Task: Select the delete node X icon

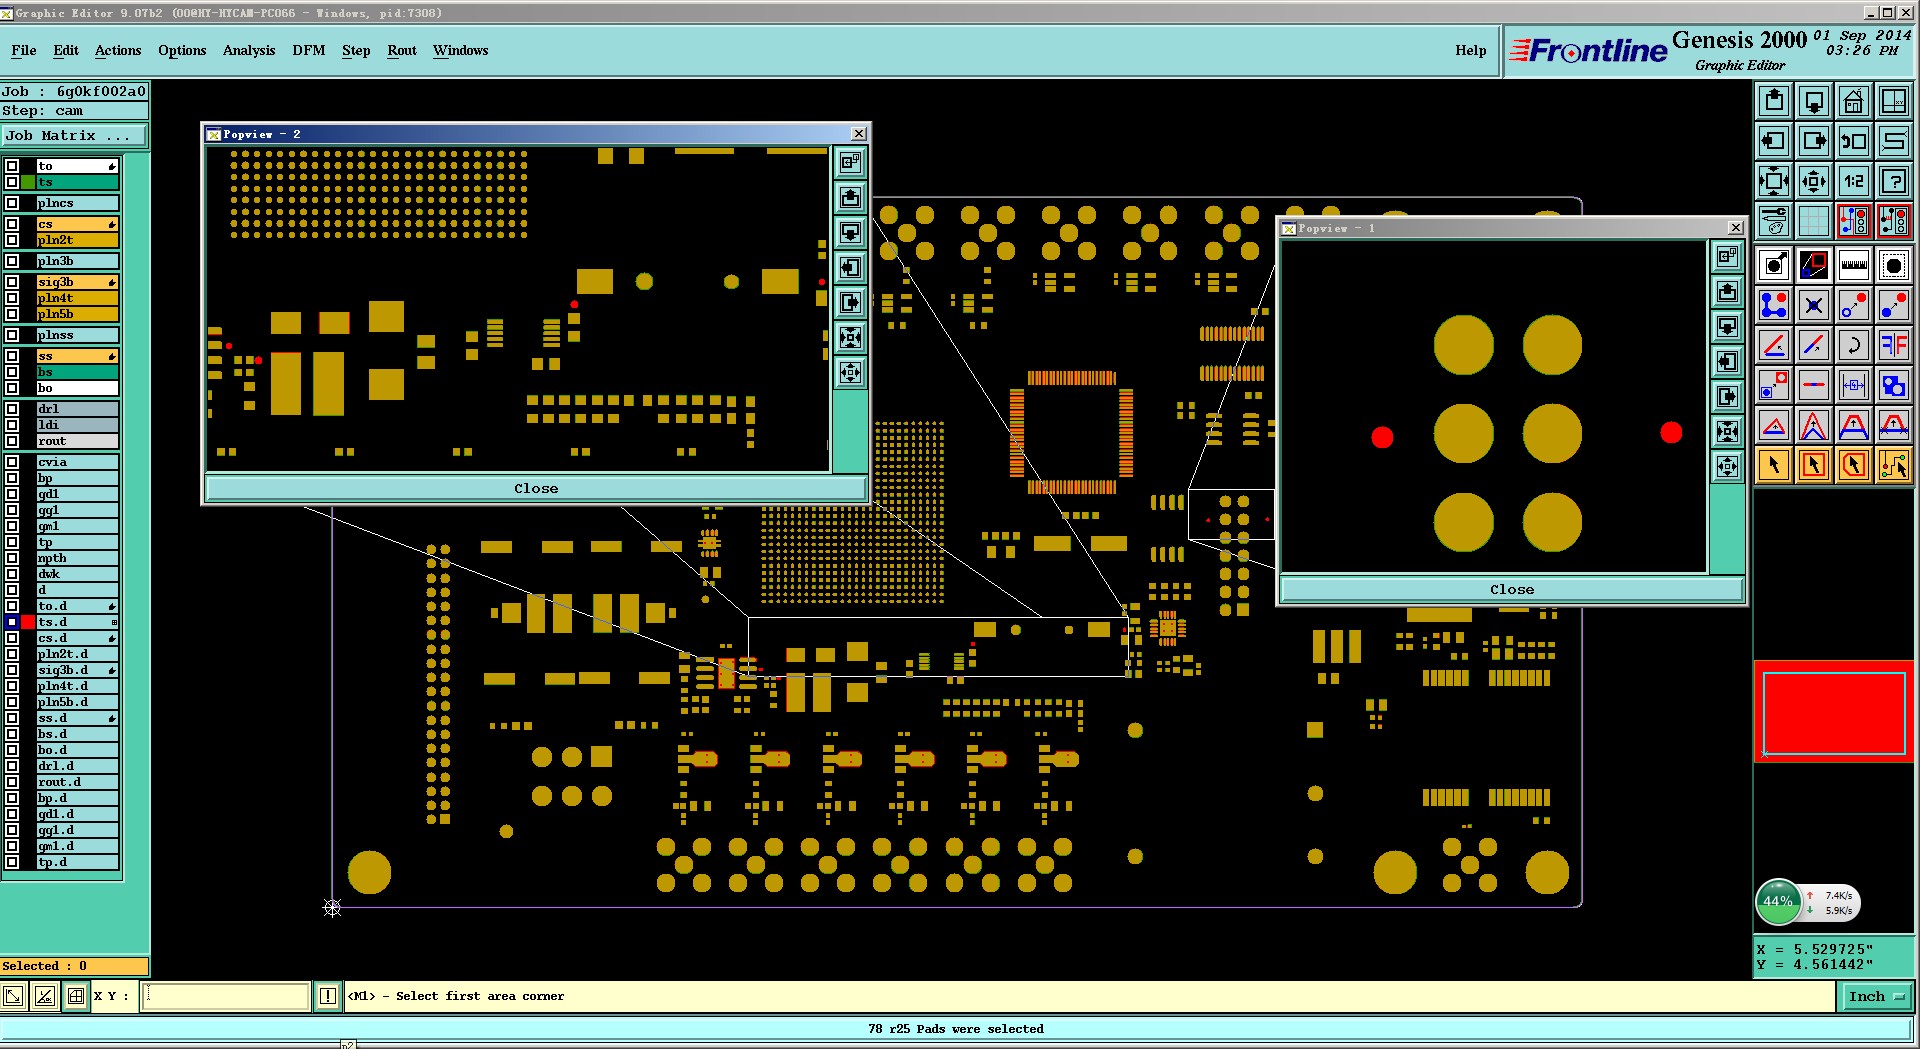Action: coord(1813,305)
